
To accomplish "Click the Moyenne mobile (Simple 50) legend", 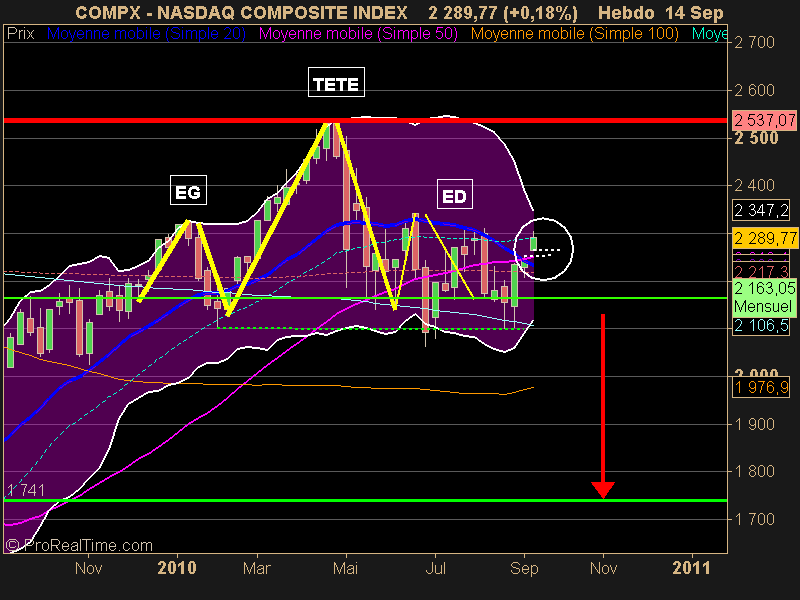I will coord(358,34).
